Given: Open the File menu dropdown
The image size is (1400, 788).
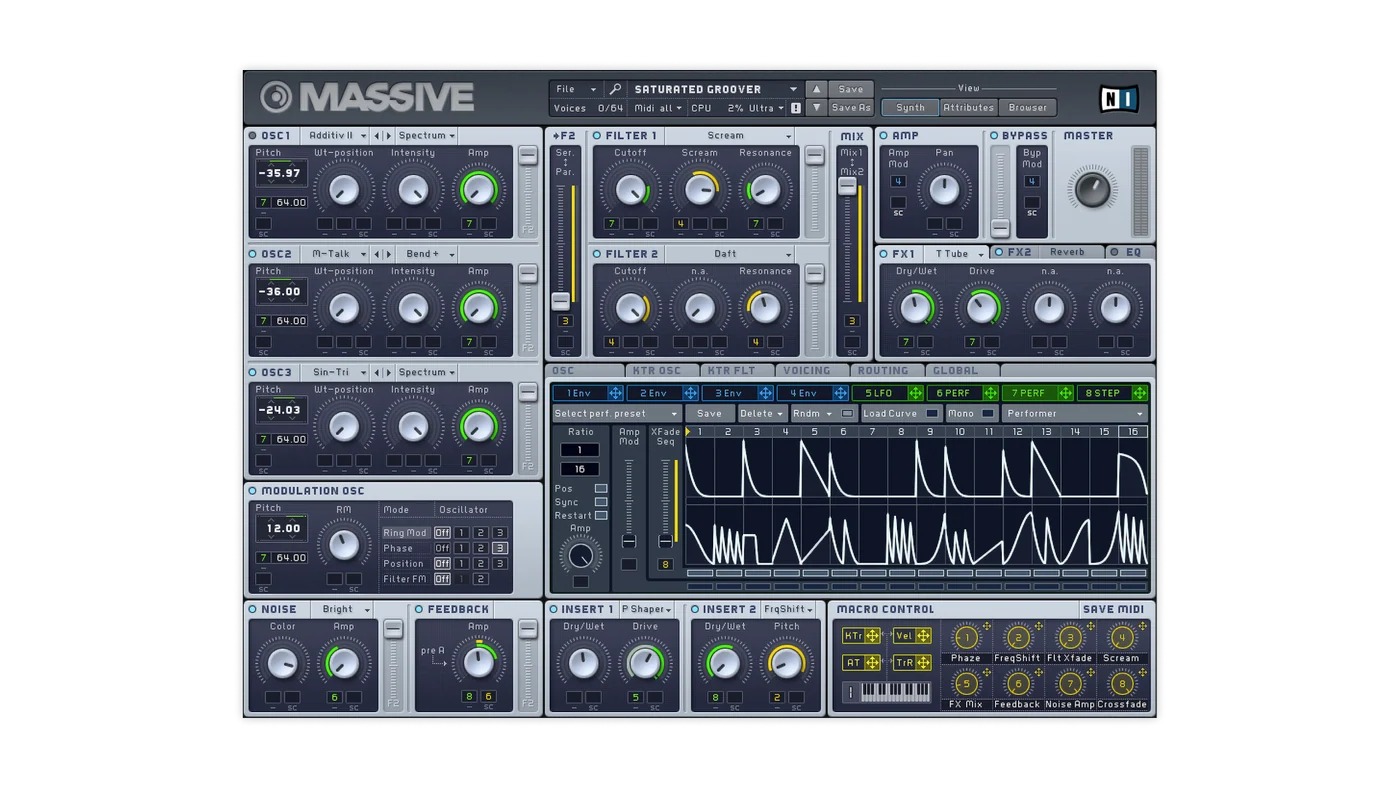Looking at the screenshot, I should click(x=576, y=89).
